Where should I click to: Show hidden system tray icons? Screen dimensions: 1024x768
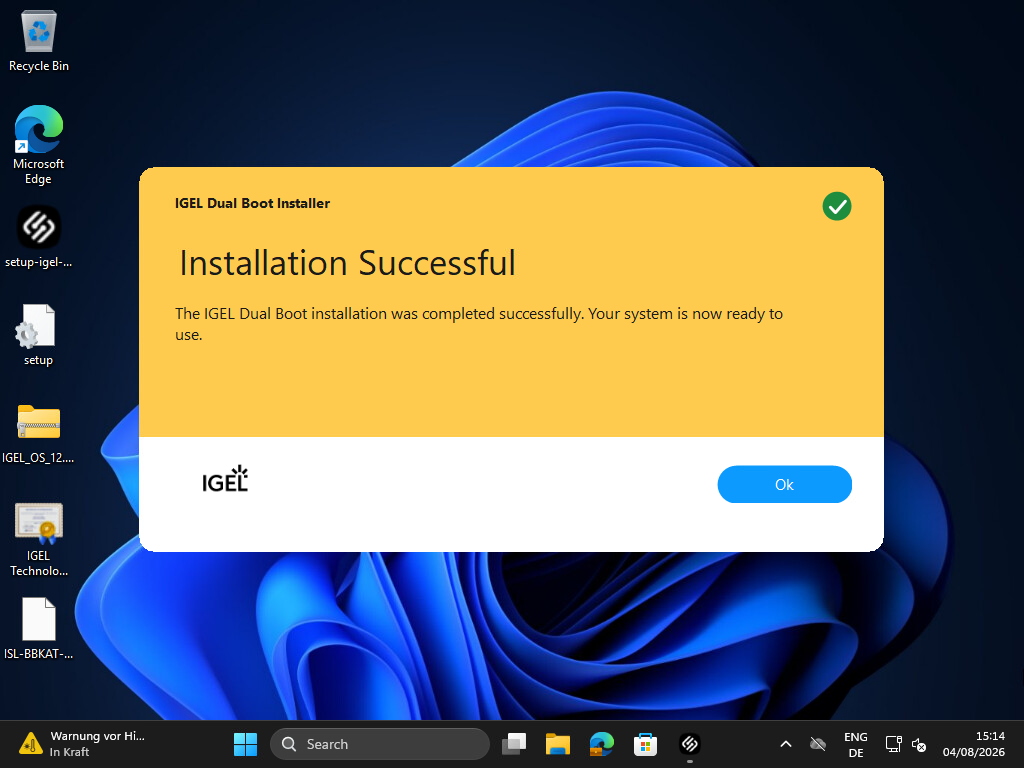tap(786, 744)
